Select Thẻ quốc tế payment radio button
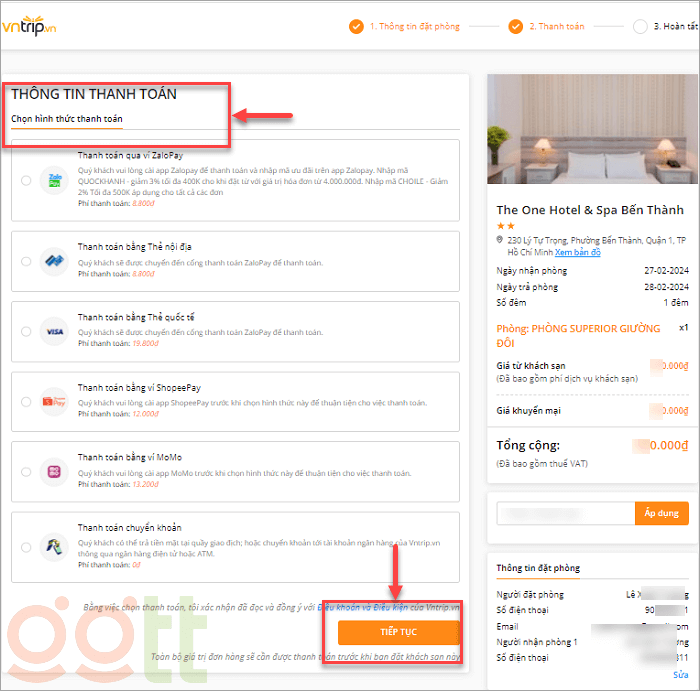This screenshot has height=691, width=700. [26, 331]
